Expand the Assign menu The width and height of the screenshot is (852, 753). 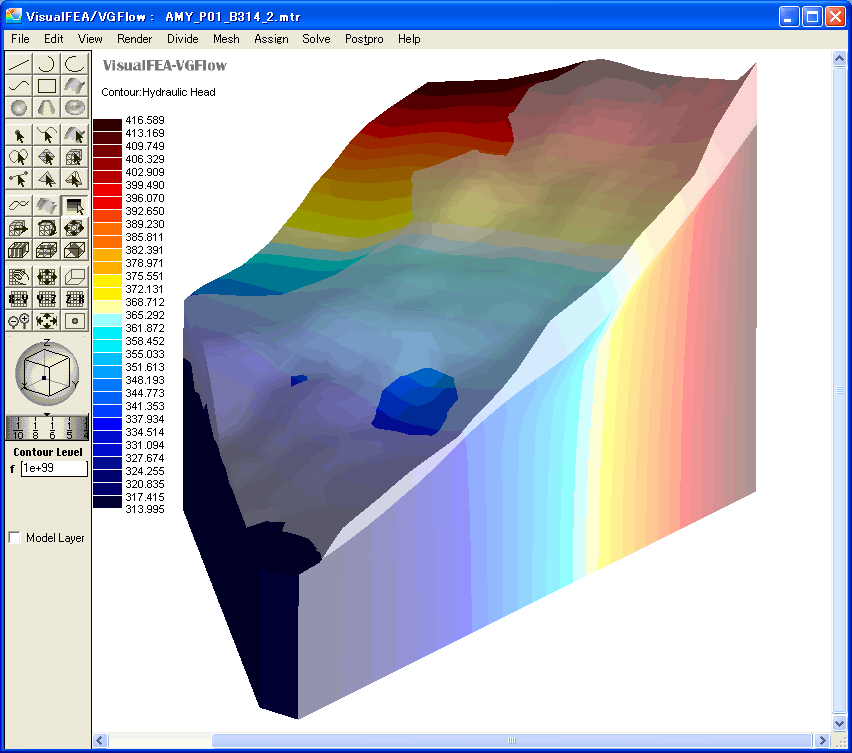tap(271, 39)
